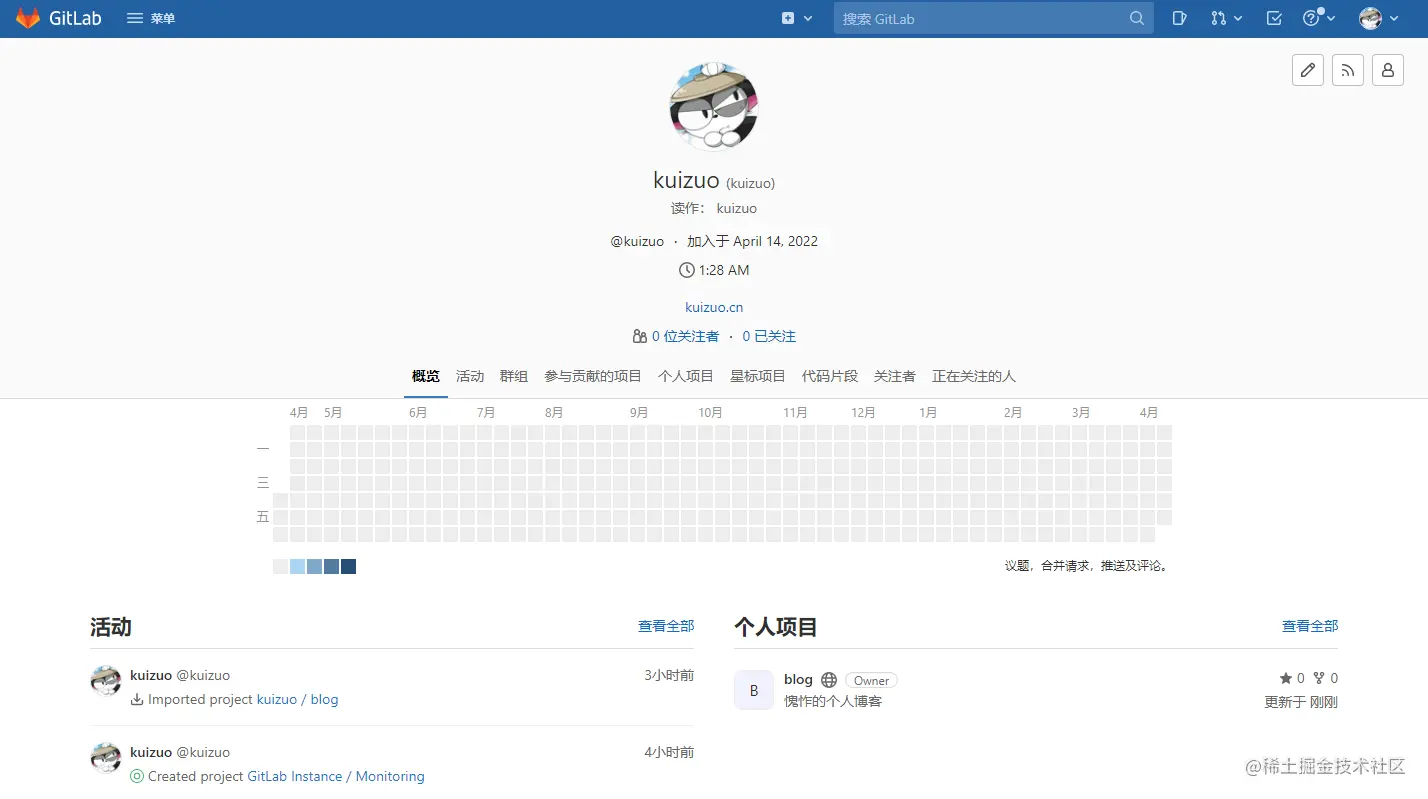This screenshot has height=799, width=1428.
Task: Click the globe icon beside the blog project
Action: pyautogui.click(x=828, y=679)
